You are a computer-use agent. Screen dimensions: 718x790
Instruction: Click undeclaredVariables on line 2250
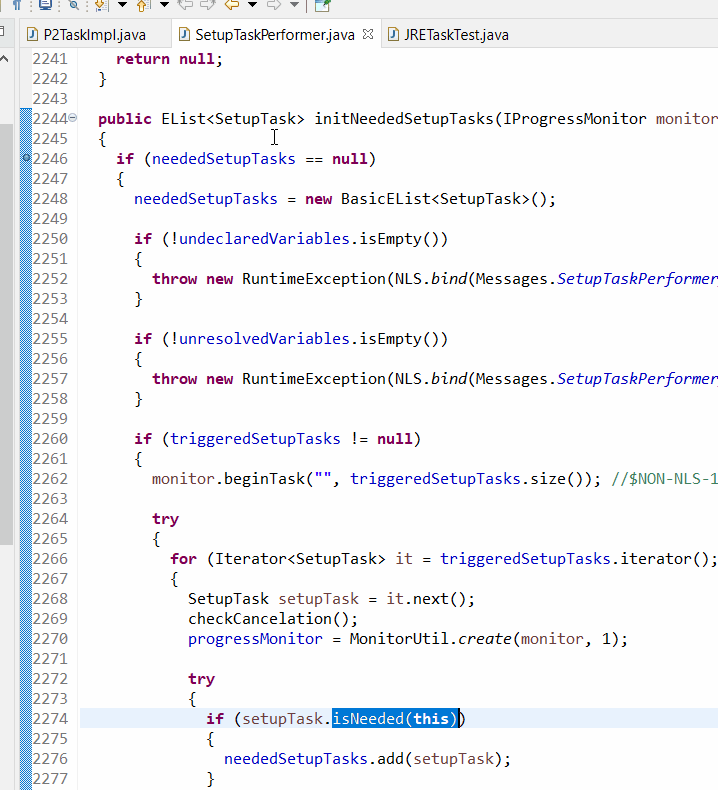coord(265,239)
